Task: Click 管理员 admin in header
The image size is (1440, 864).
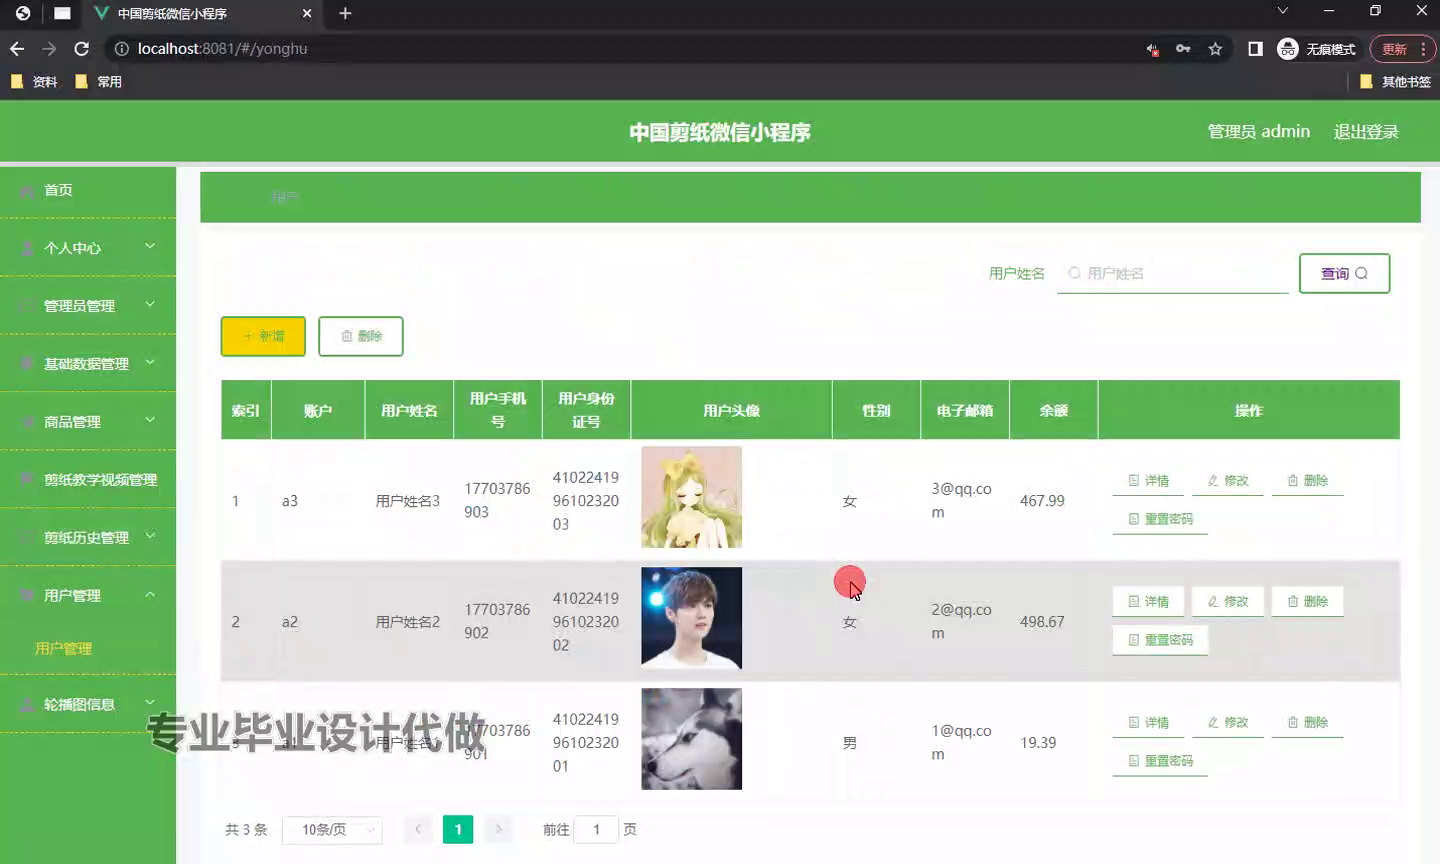Action: (x=1259, y=132)
